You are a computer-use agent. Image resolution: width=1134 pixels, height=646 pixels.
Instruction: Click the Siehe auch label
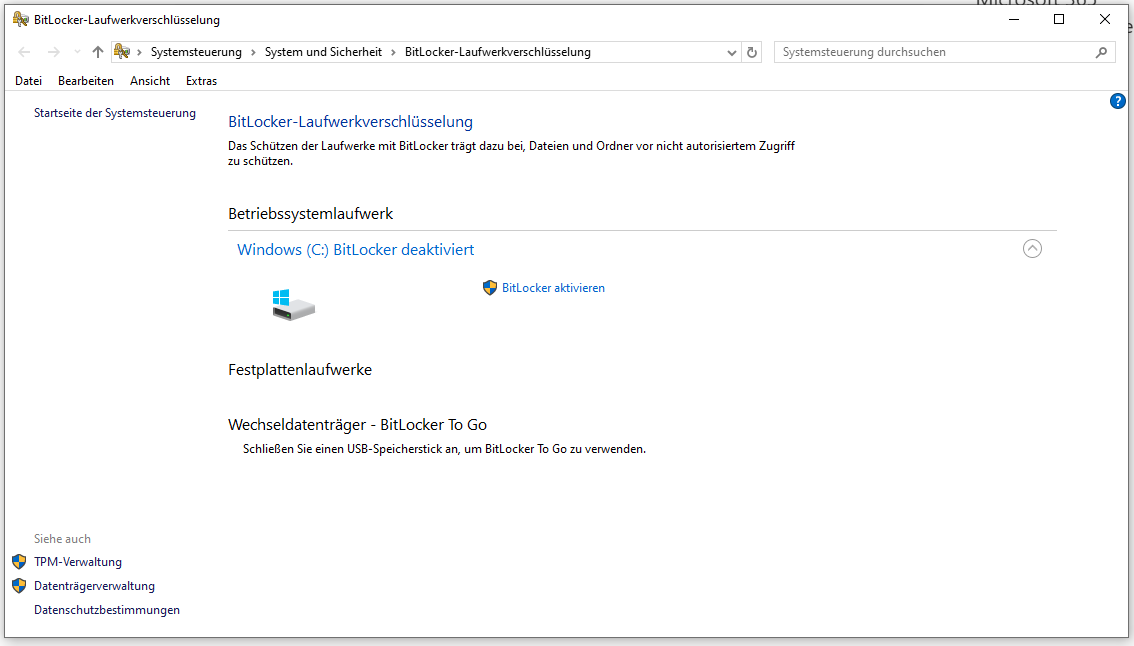pos(62,539)
